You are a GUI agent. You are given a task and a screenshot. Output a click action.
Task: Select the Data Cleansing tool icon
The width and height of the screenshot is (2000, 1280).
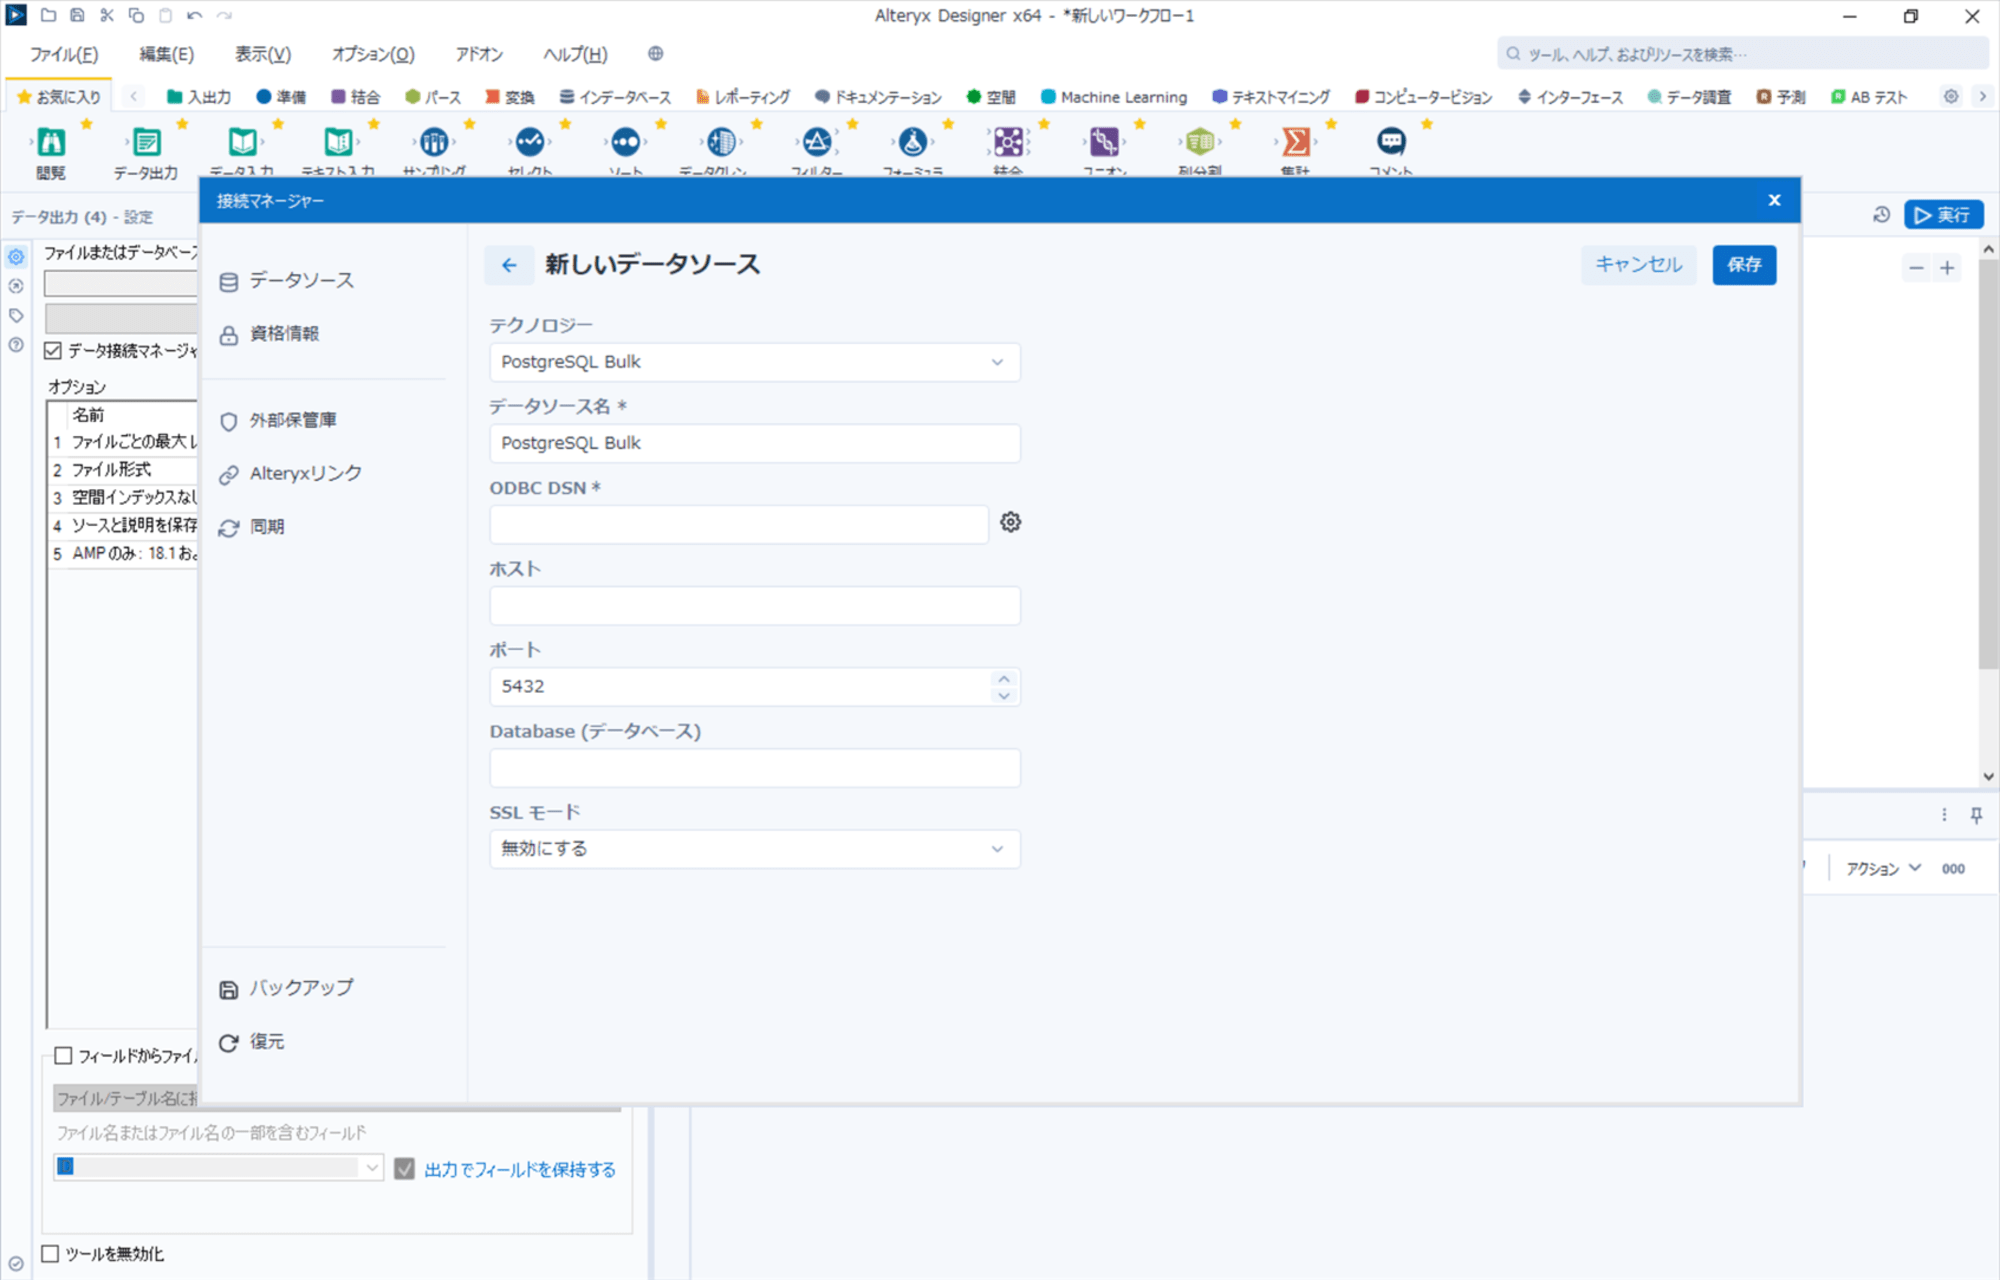tap(721, 142)
